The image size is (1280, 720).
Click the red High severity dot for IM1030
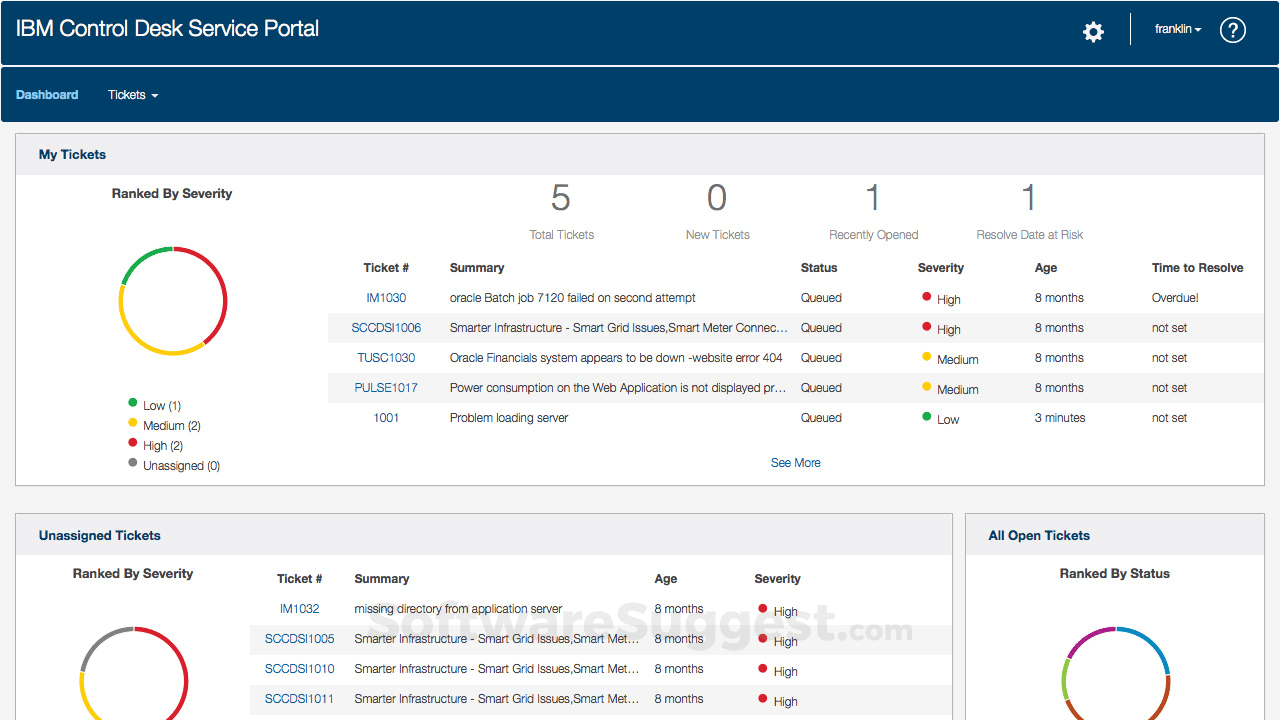coord(926,295)
